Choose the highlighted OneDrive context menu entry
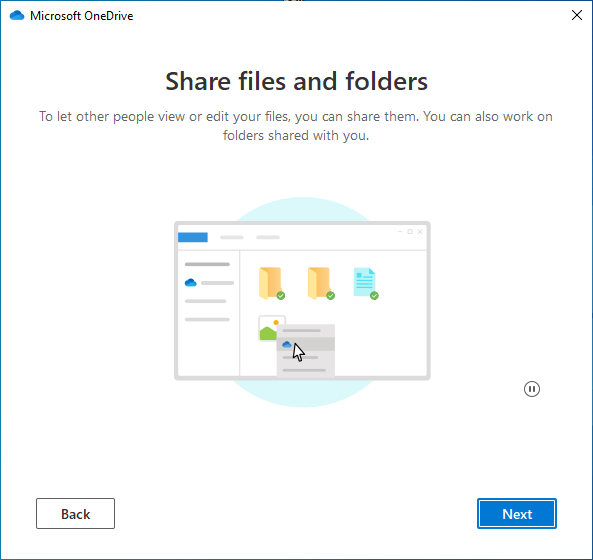Viewport: 593px width, 560px height. pyautogui.click(x=306, y=344)
